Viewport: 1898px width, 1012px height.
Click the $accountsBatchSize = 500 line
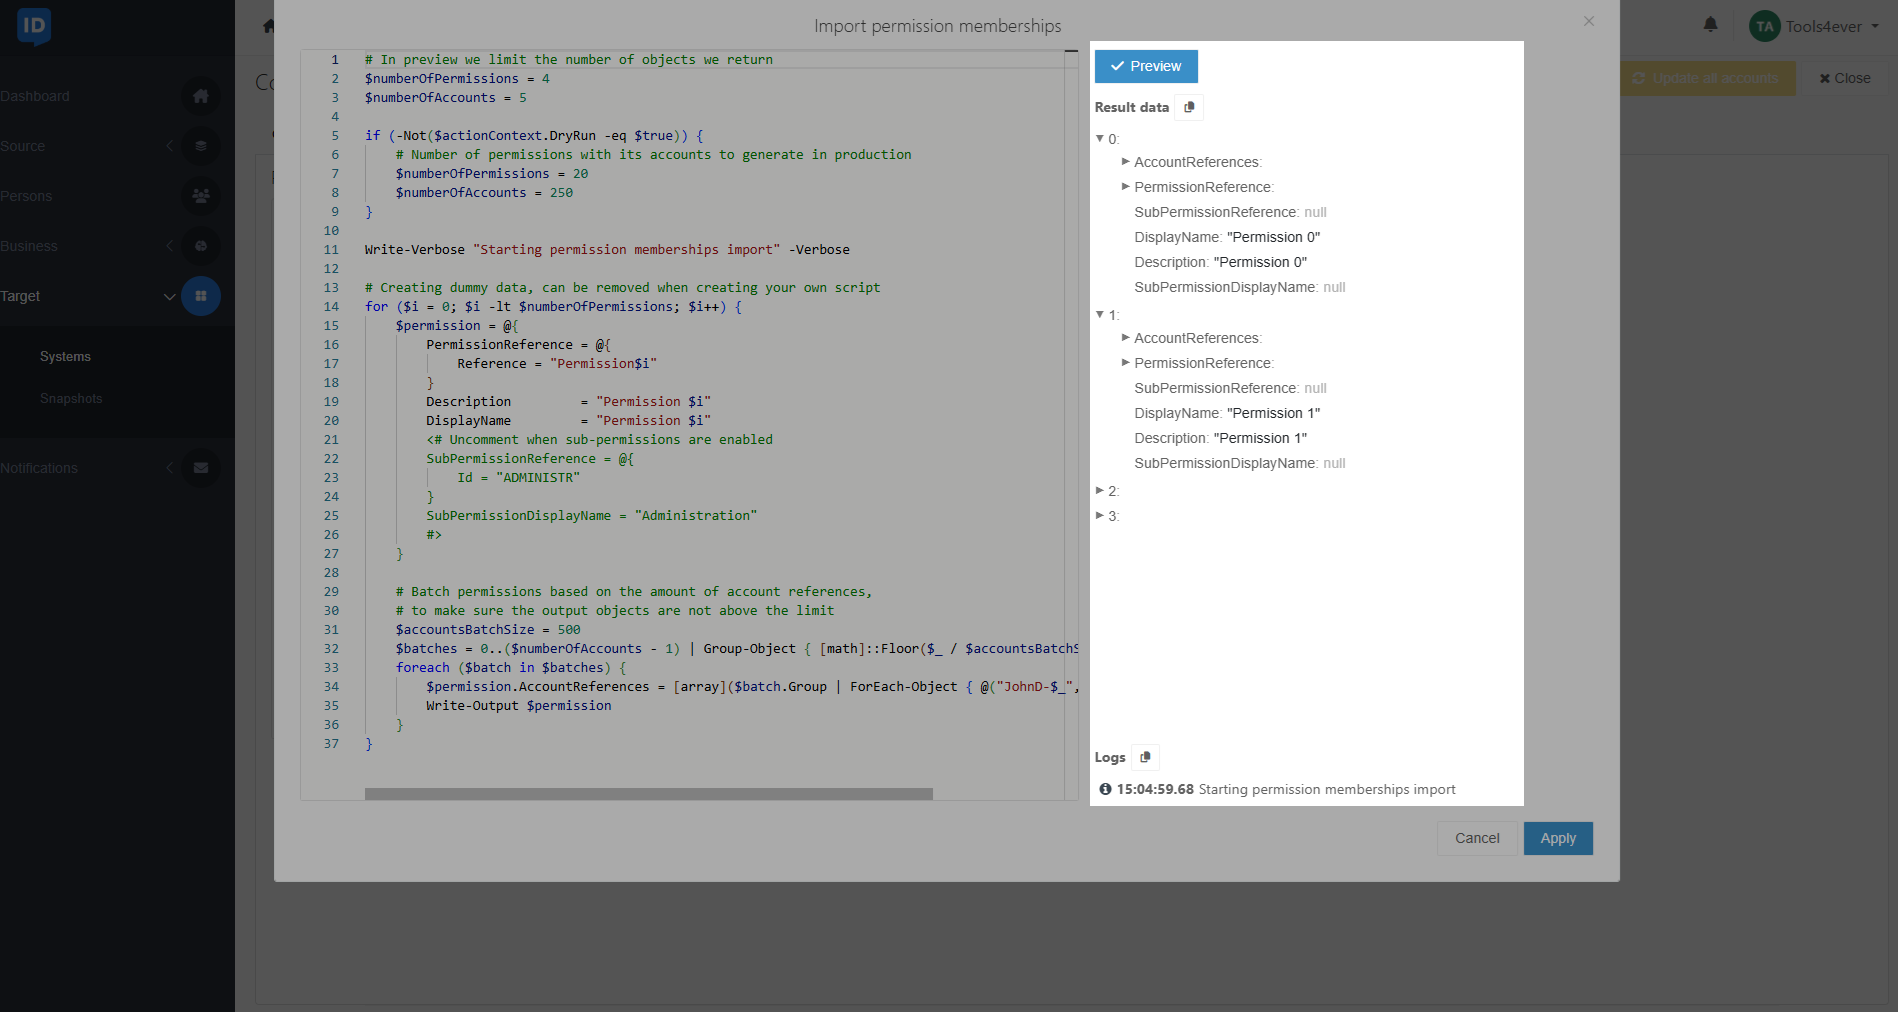488,630
